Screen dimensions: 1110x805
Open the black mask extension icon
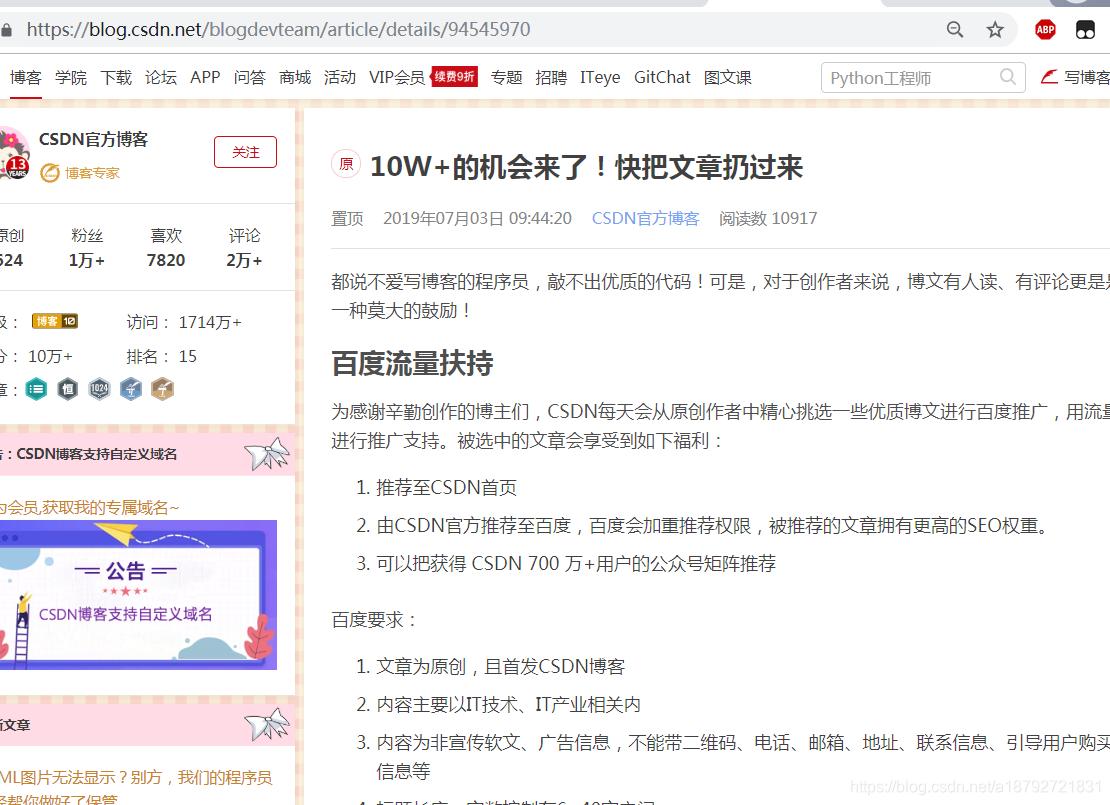1085,30
